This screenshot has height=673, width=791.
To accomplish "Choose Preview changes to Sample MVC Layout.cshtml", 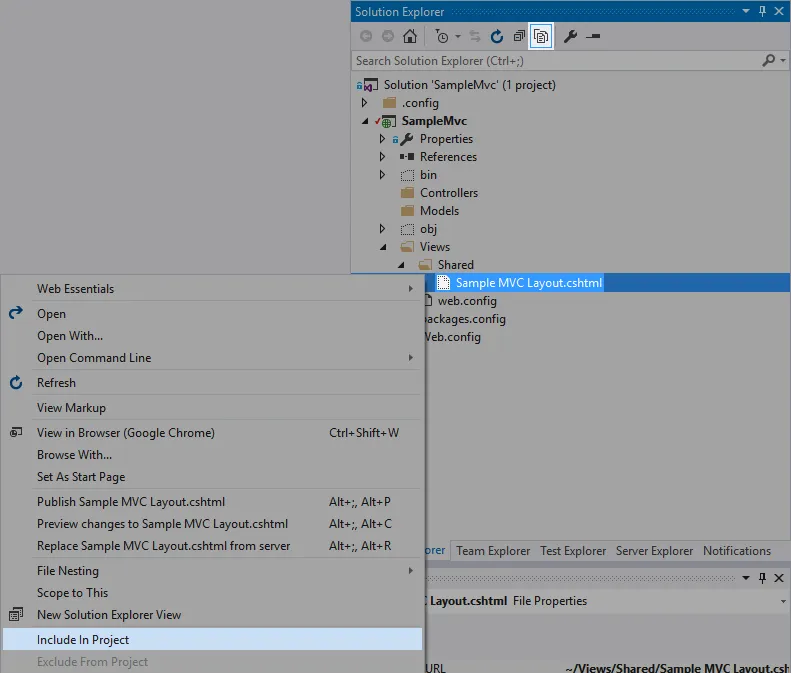I will click(212, 524).
